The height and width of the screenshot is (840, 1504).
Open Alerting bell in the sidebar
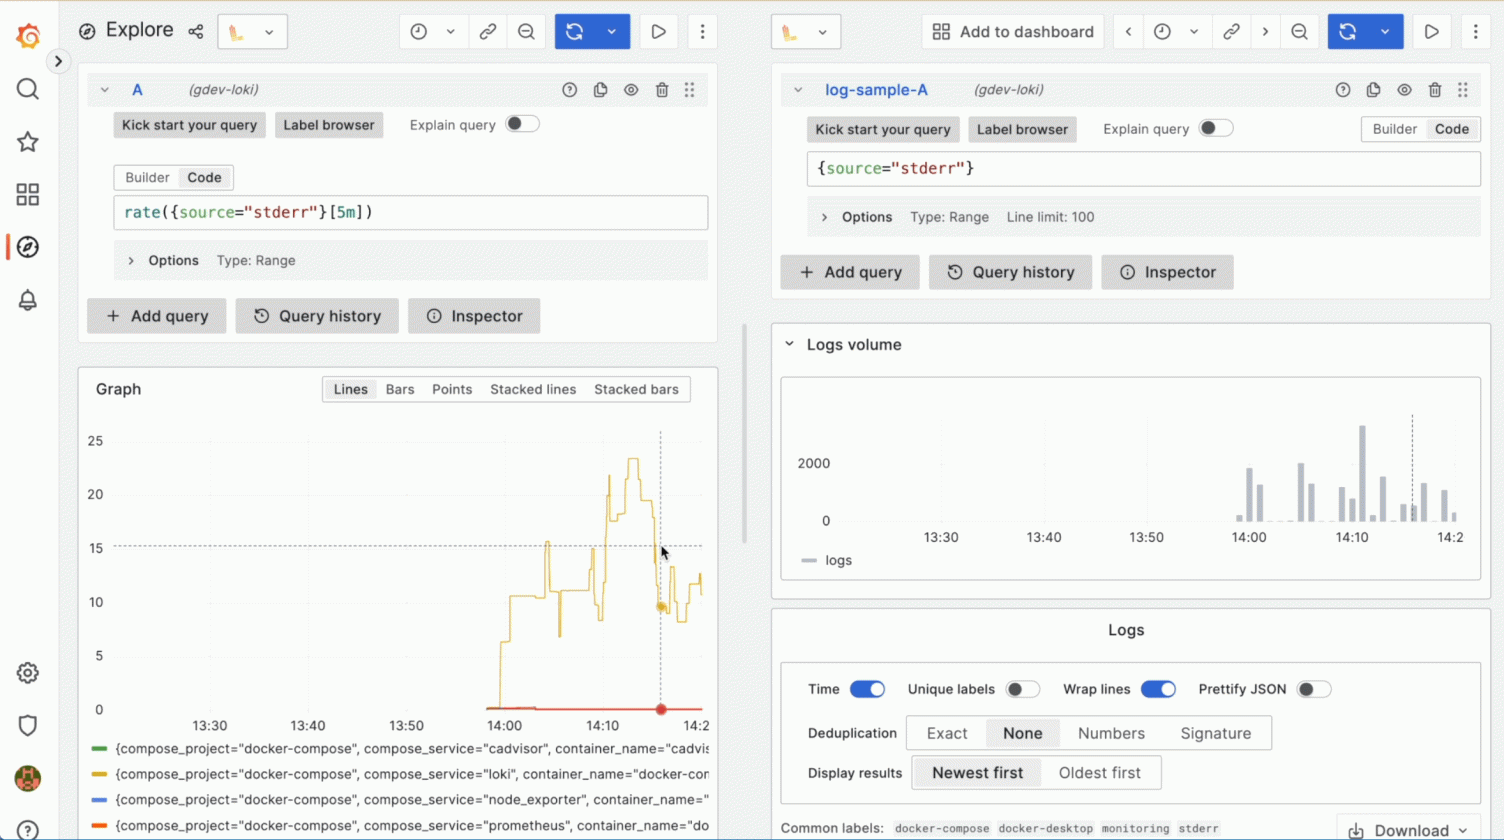tap(28, 300)
